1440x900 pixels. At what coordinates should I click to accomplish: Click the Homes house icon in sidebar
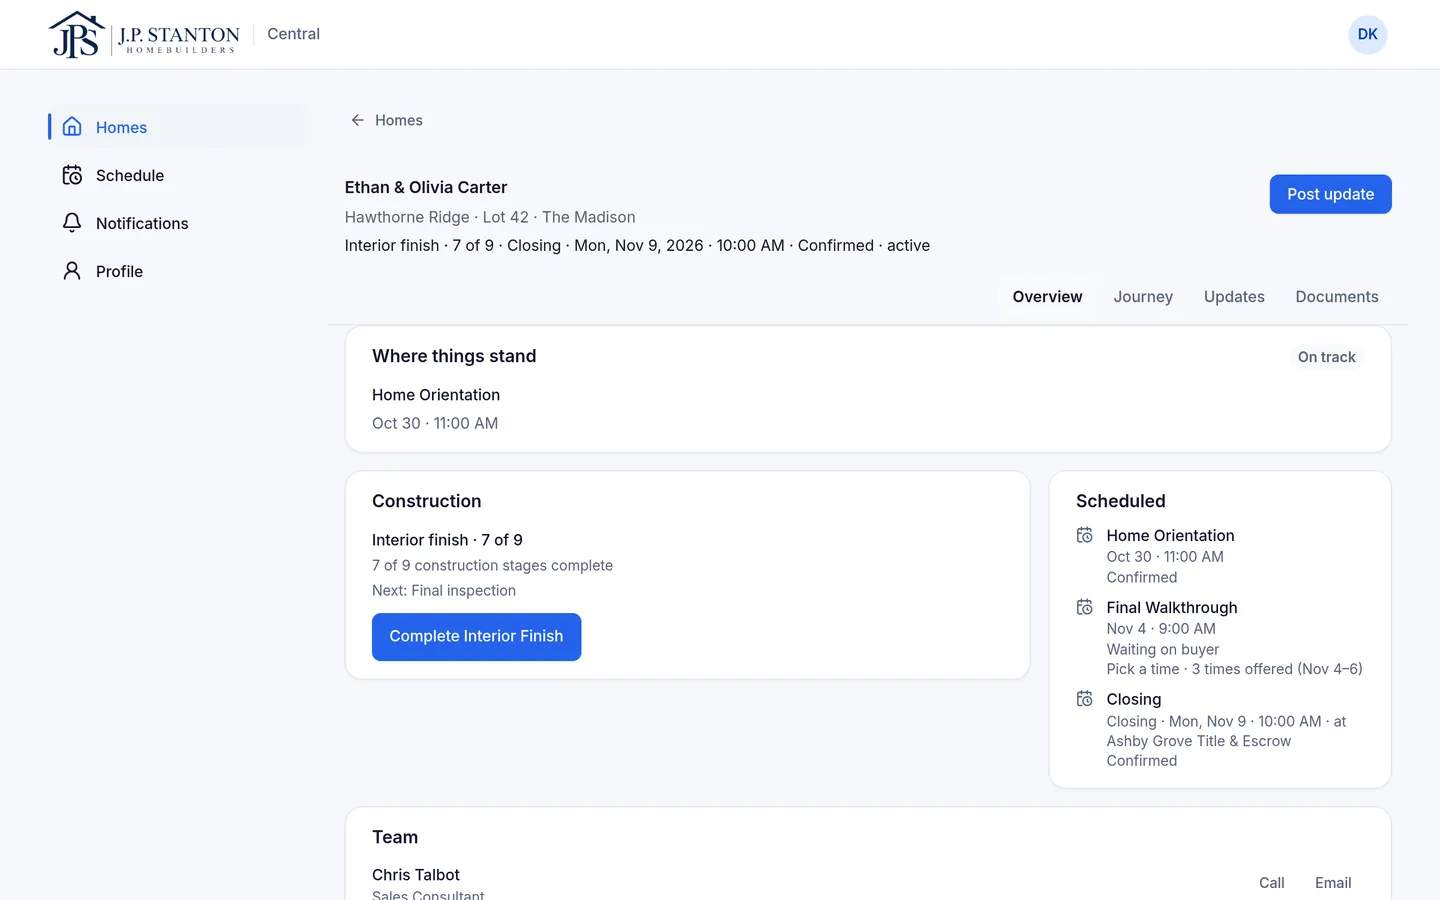pyautogui.click(x=72, y=127)
